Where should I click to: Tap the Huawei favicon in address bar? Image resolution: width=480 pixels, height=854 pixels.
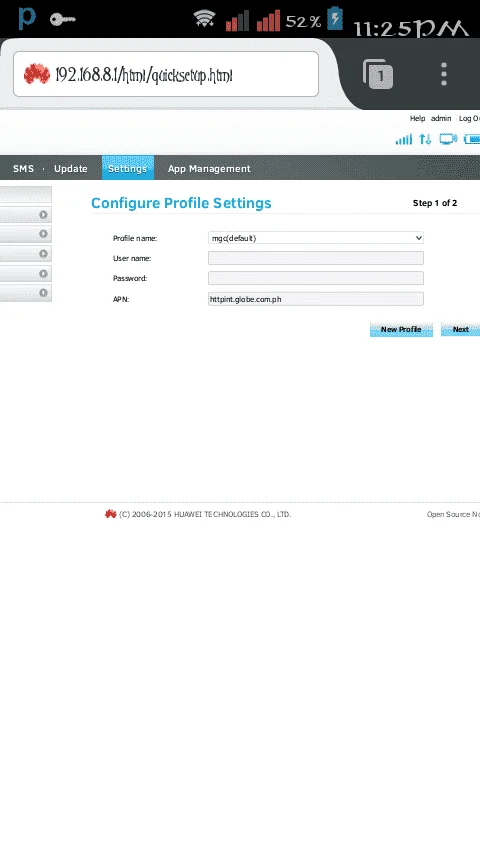[x=37, y=74]
